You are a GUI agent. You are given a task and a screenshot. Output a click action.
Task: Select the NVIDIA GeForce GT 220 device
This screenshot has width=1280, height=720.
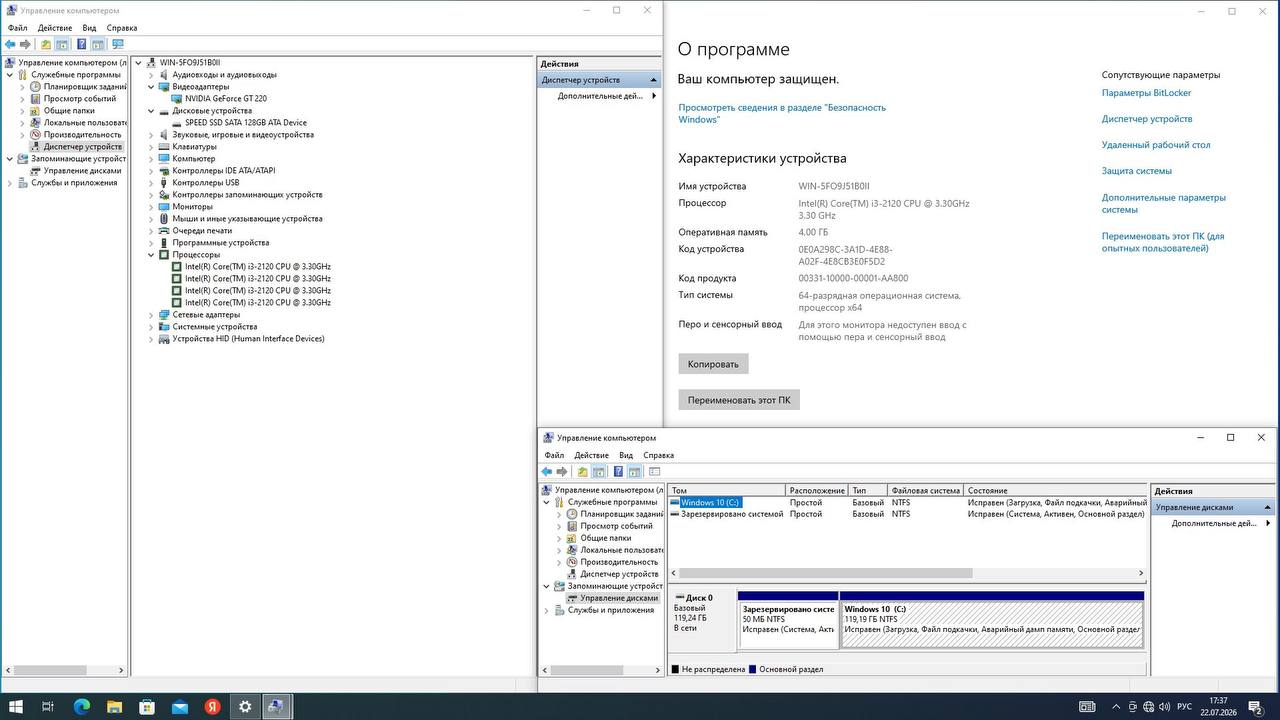pyautogui.click(x=226, y=99)
